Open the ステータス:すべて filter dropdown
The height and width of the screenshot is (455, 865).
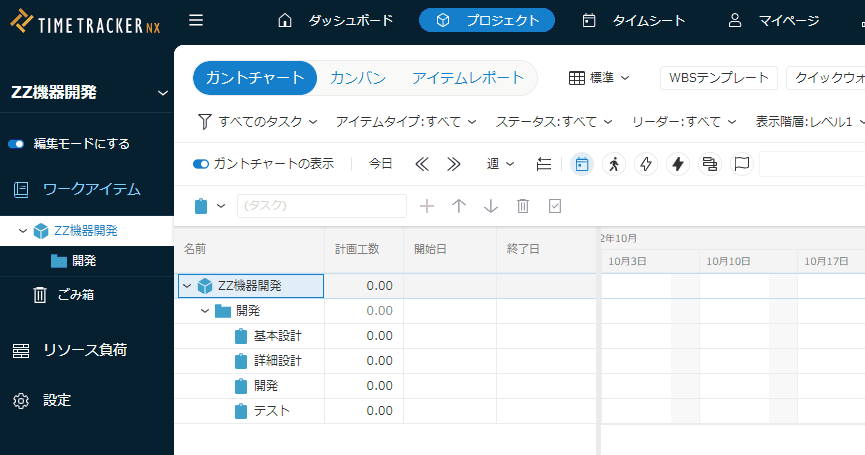553,122
